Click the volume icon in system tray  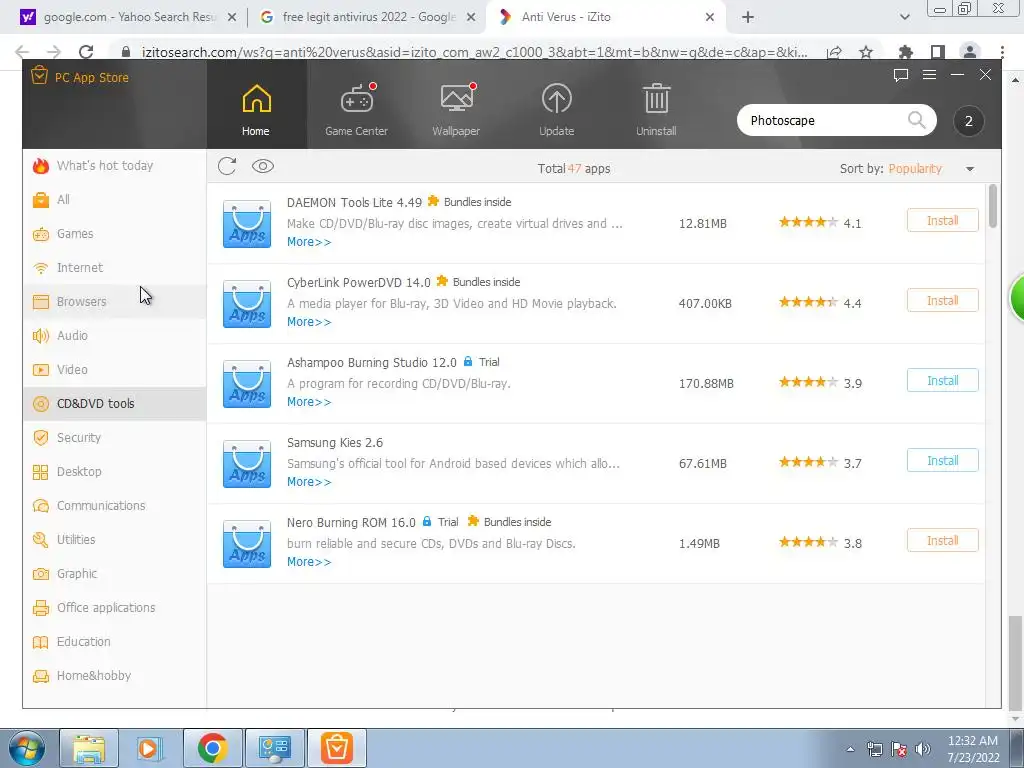pyautogui.click(x=923, y=749)
